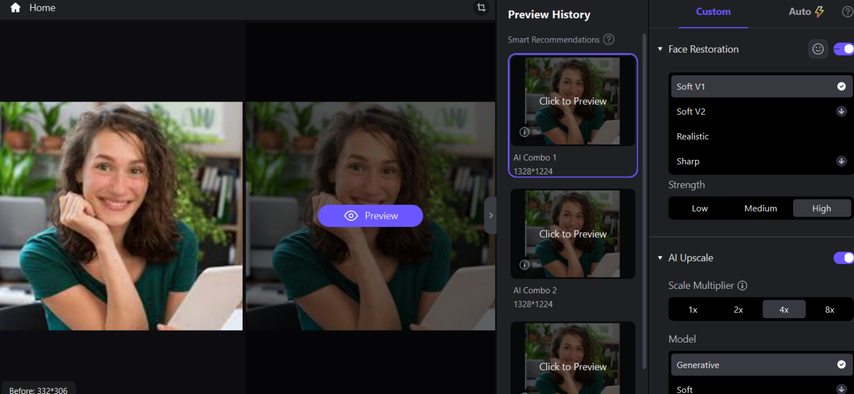Click the face detection smiley icon
Image resolution: width=854 pixels, height=394 pixels.
[818, 49]
